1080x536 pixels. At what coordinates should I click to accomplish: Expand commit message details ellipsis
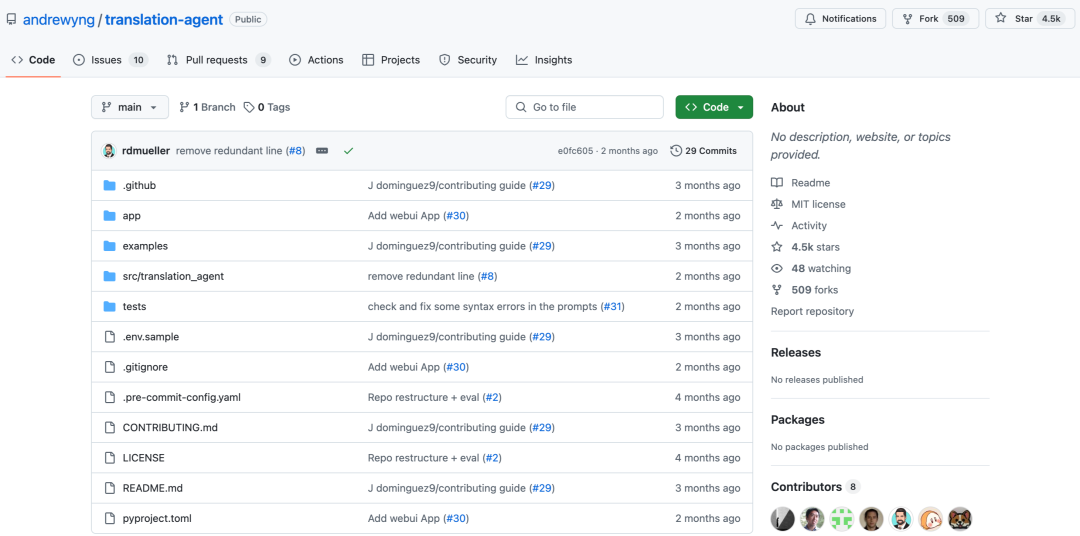click(322, 150)
